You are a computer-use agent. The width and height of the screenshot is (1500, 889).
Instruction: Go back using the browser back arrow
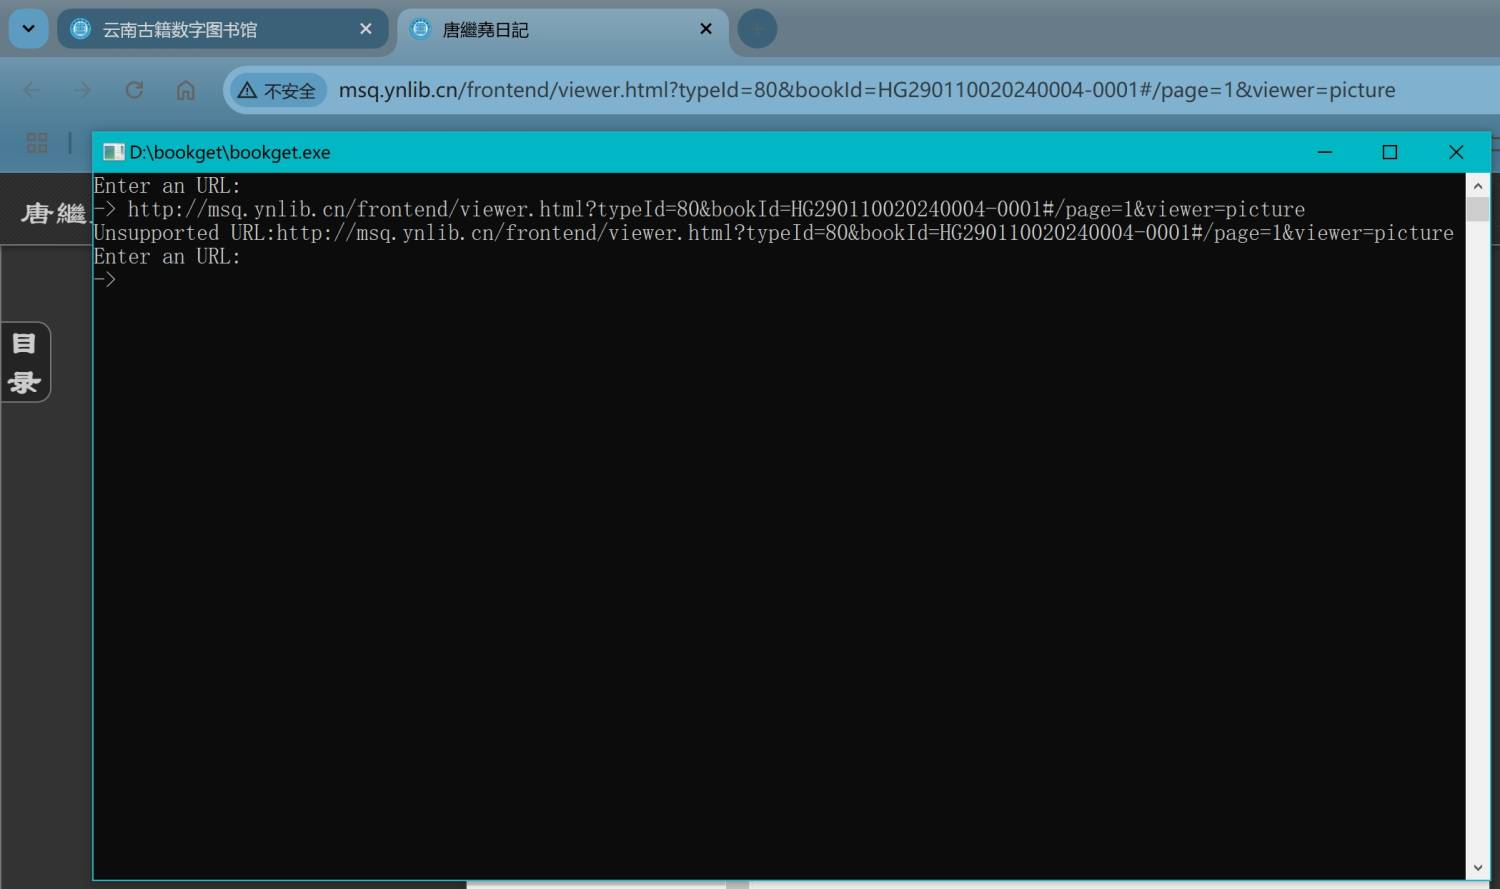tap(32, 90)
